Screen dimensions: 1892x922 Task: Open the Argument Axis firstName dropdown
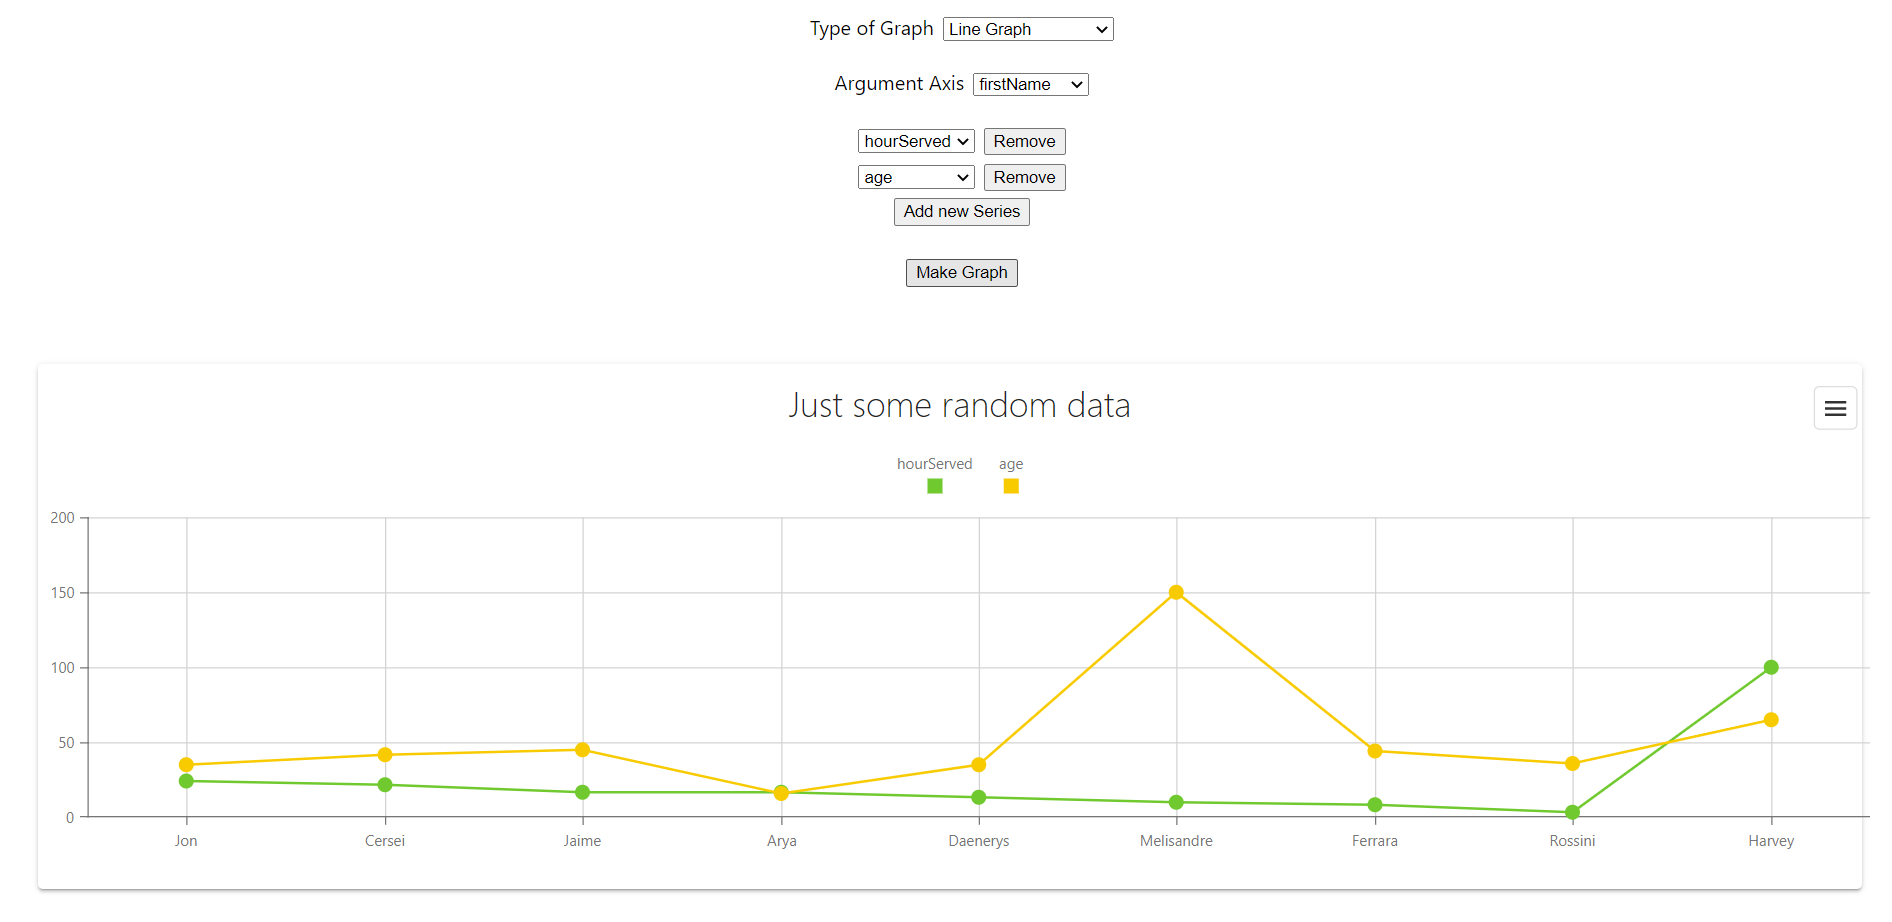[x=1030, y=84]
